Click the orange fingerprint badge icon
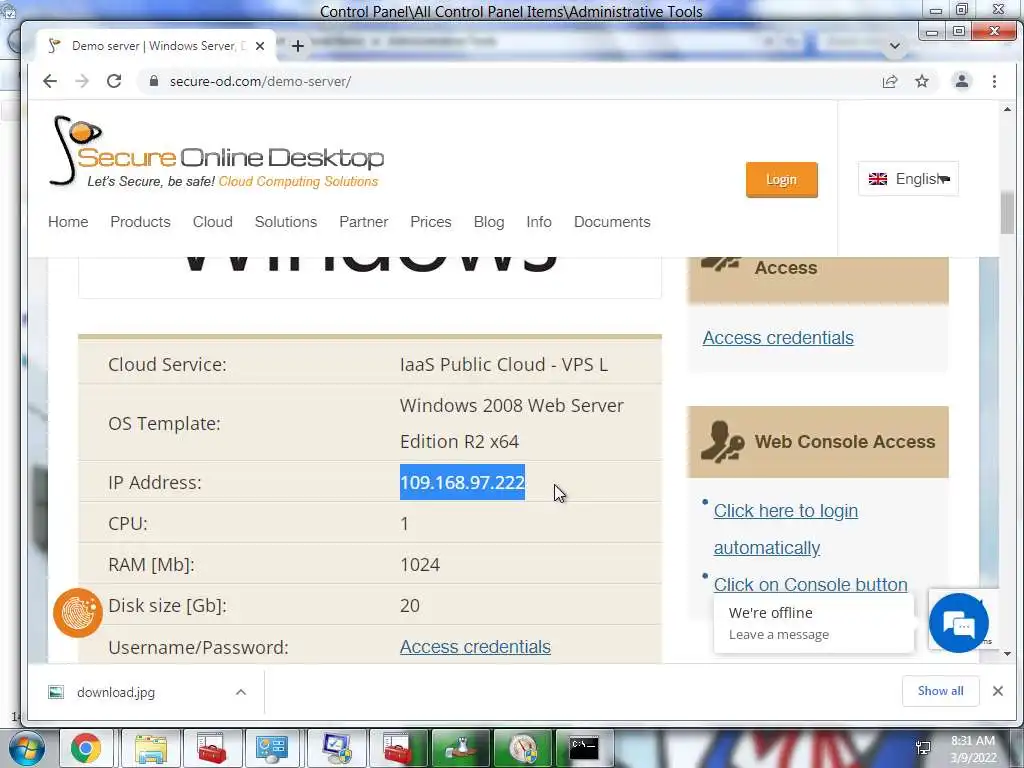Screen dimensions: 1024x768 (x=78, y=613)
